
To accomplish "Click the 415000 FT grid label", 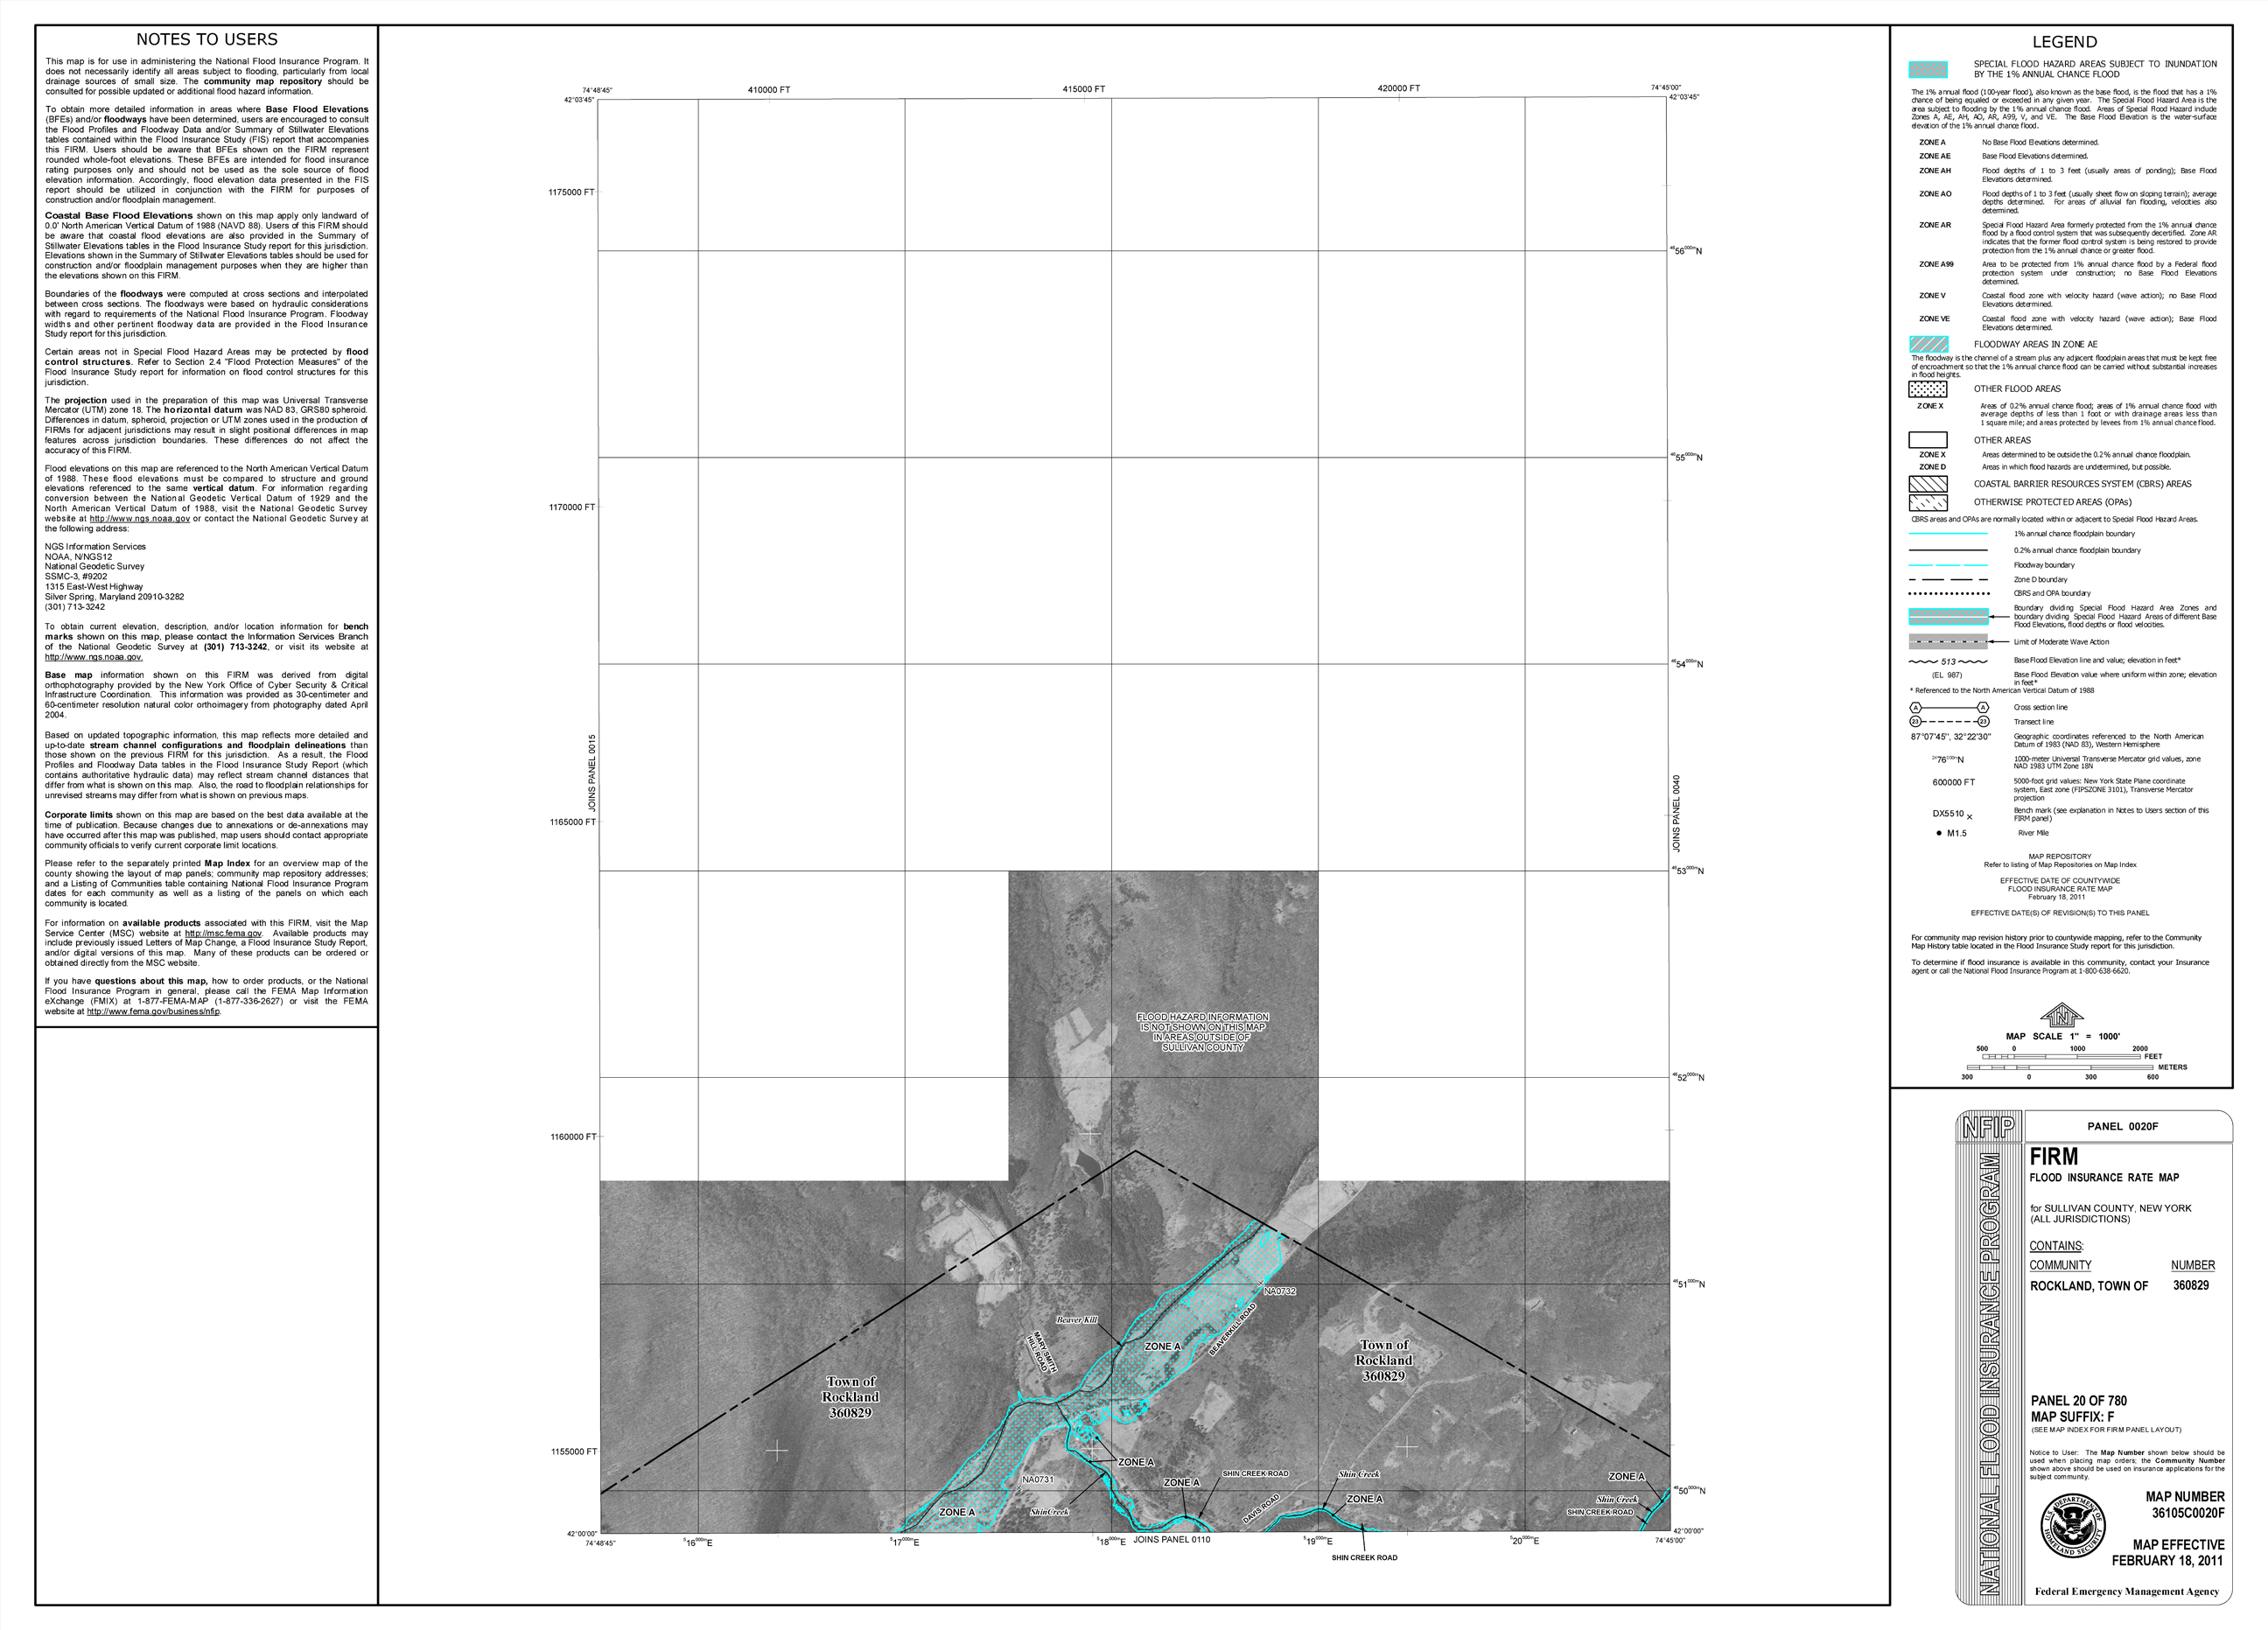I will pyautogui.click(x=1084, y=89).
